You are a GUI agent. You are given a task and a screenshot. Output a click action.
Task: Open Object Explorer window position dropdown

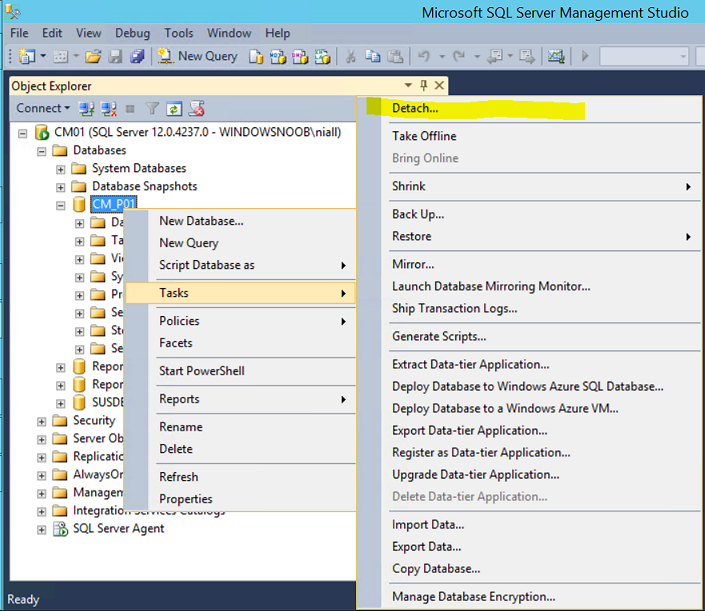408,85
